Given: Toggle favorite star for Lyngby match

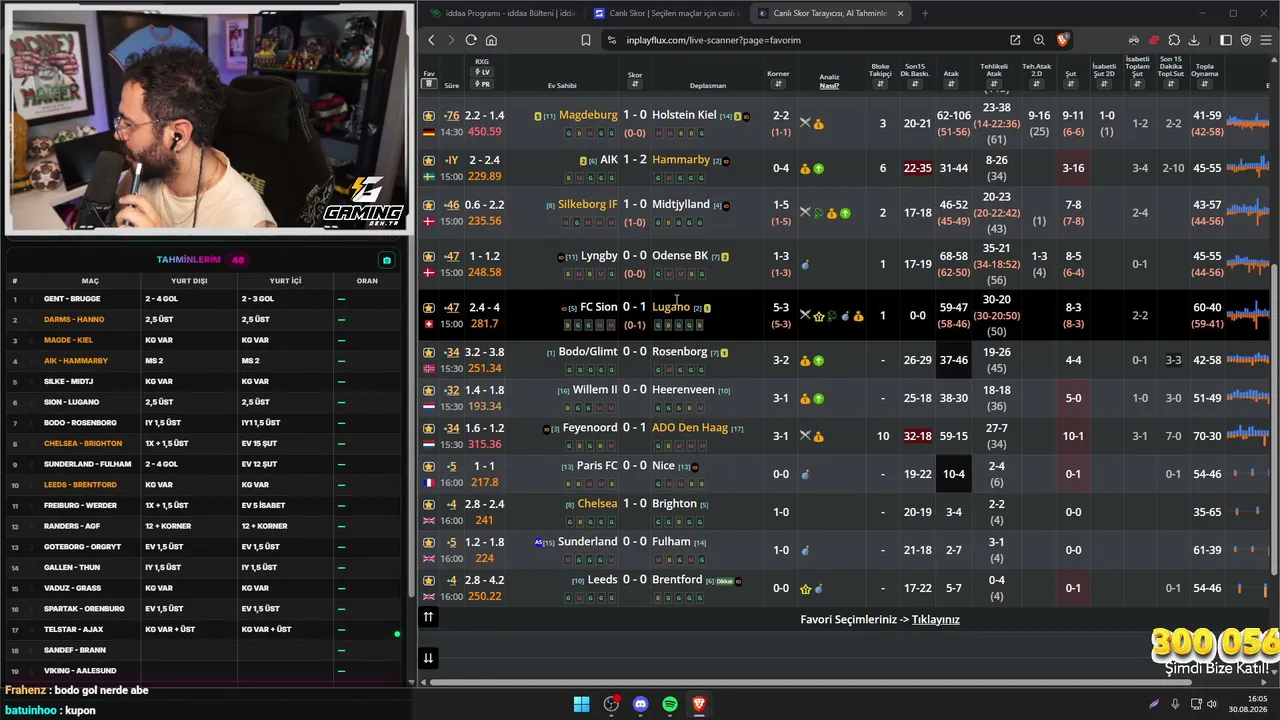Looking at the screenshot, I should [x=429, y=256].
